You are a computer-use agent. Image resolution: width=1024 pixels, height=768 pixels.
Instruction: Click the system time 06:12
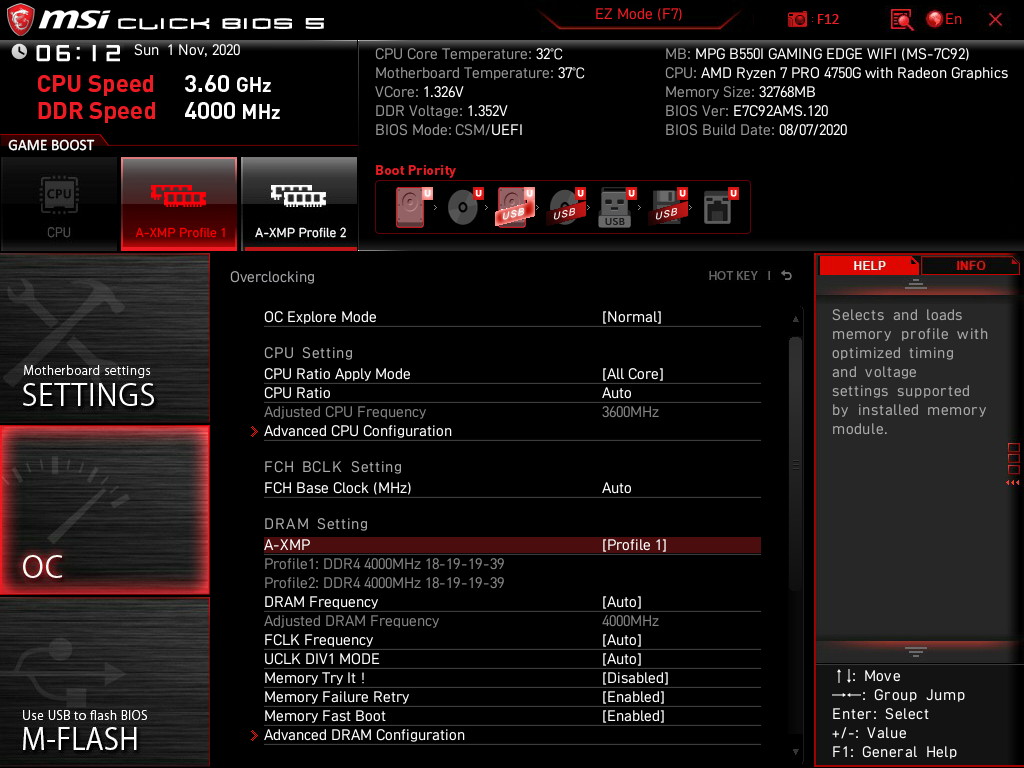point(78,52)
